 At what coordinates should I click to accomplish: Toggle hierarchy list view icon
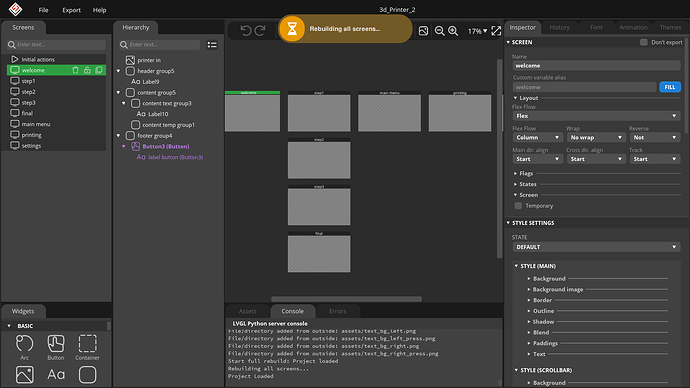212,45
